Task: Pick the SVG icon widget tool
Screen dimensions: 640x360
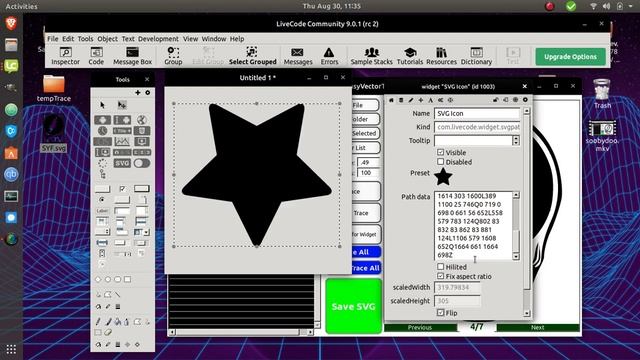Action: point(122,163)
